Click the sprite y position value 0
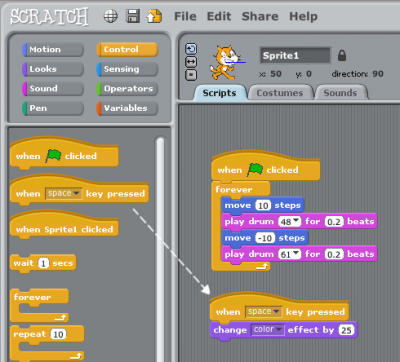The height and width of the screenshot is (362, 400). 309,74
